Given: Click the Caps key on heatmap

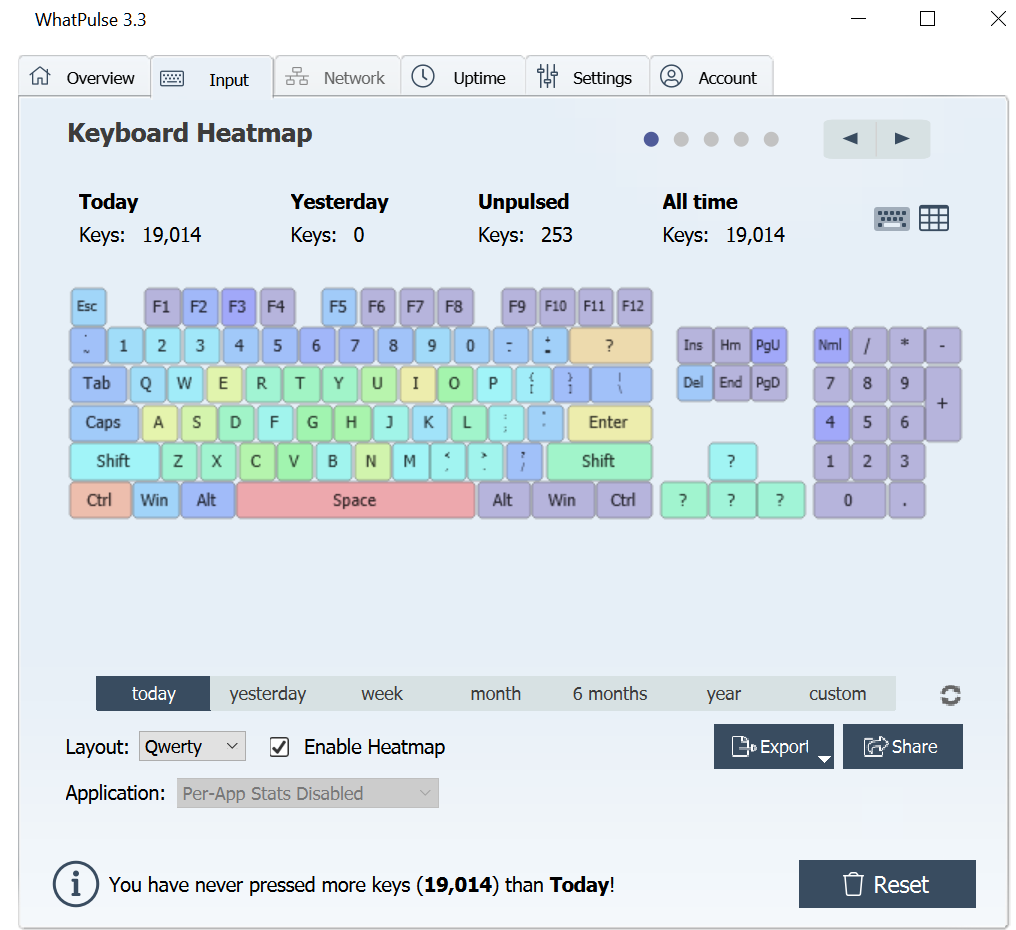Looking at the screenshot, I should [x=104, y=422].
